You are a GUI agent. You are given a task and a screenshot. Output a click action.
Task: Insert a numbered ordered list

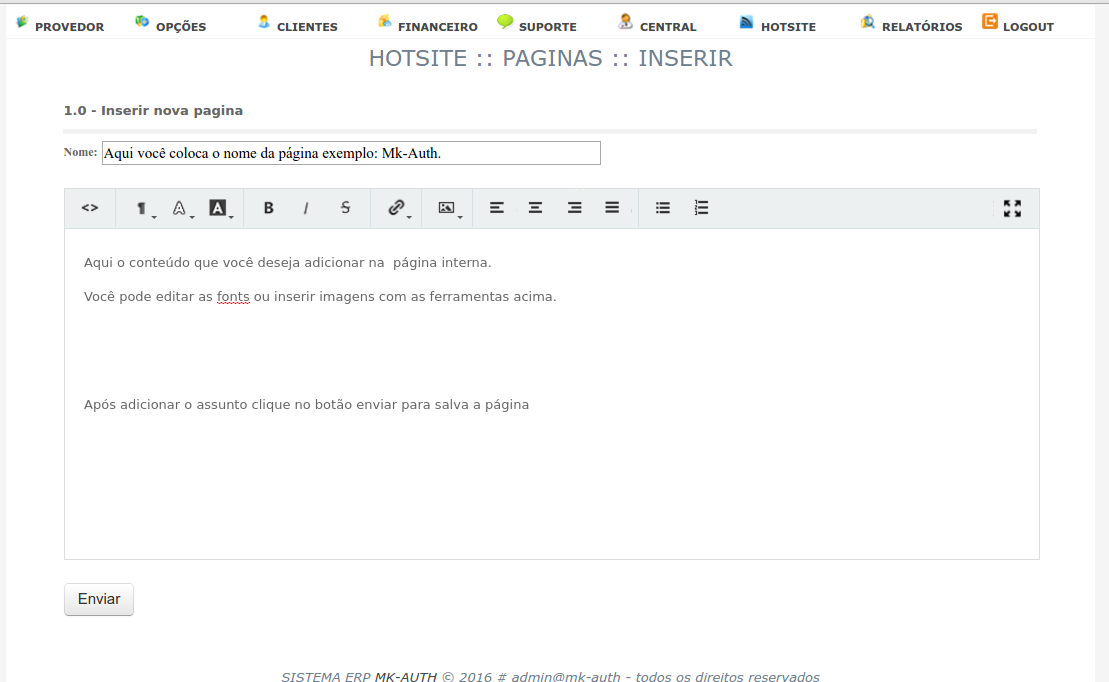click(701, 208)
